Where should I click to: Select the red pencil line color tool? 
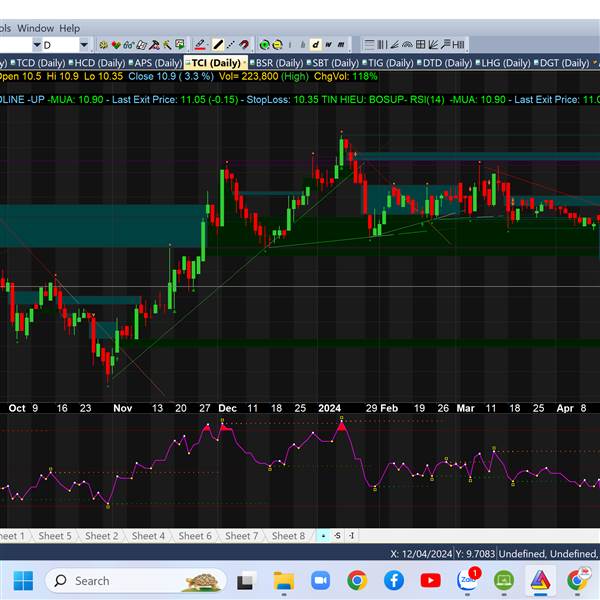(x=200, y=45)
